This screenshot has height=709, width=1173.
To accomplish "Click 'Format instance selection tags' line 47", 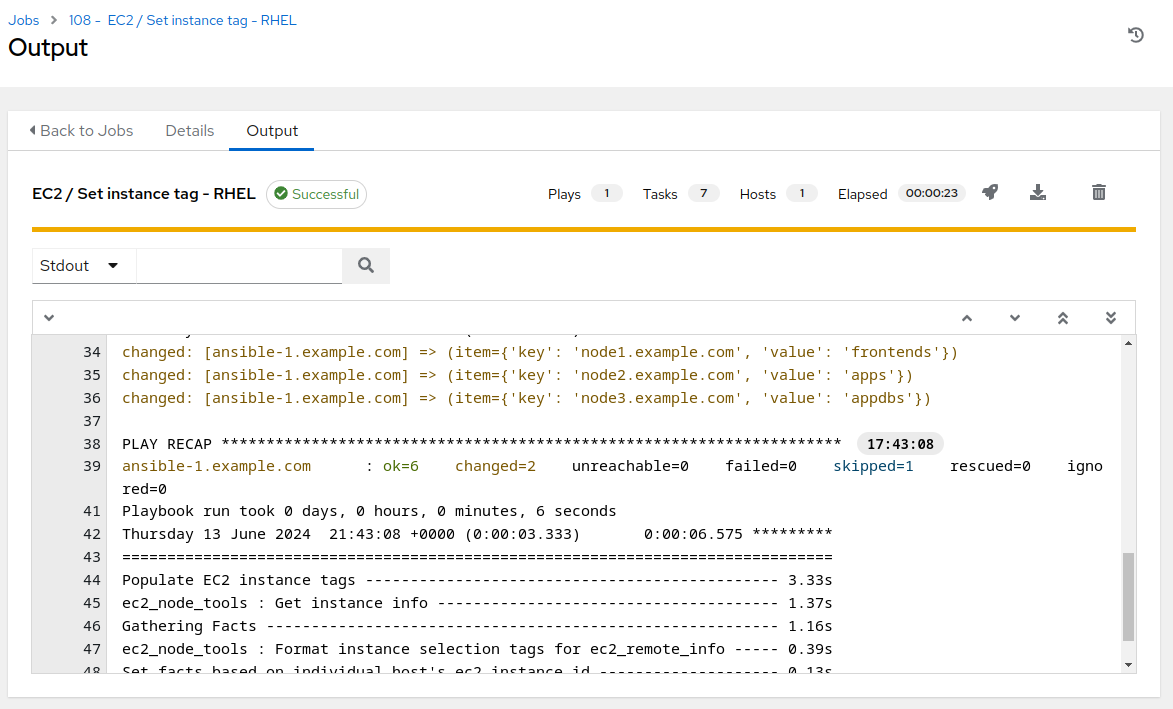I will 477,650.
